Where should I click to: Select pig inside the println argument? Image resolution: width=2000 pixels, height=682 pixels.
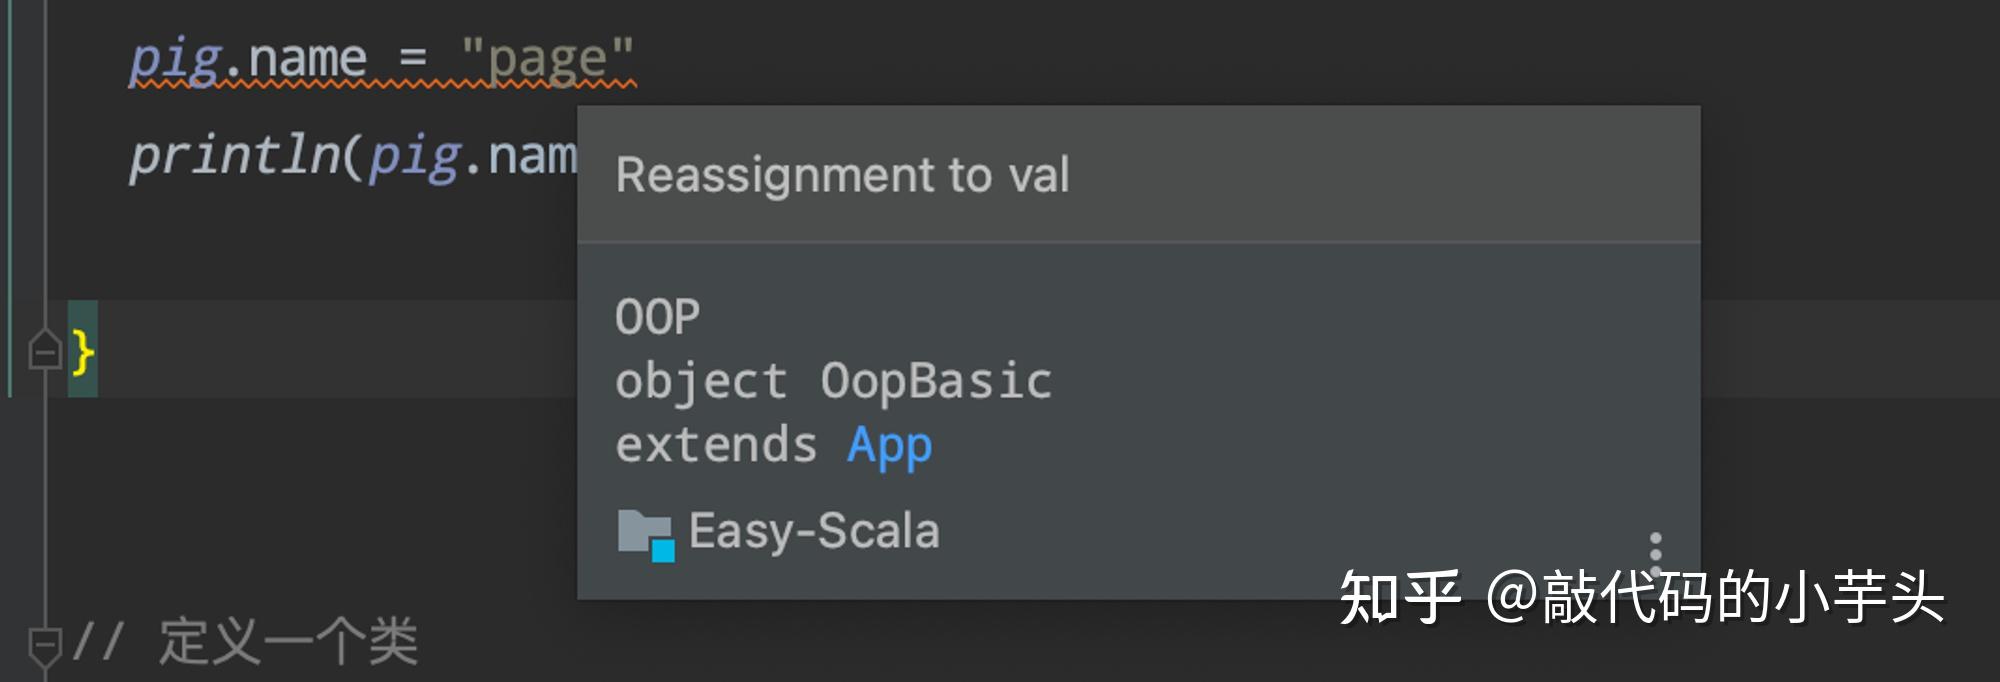[x=415, y=156]
